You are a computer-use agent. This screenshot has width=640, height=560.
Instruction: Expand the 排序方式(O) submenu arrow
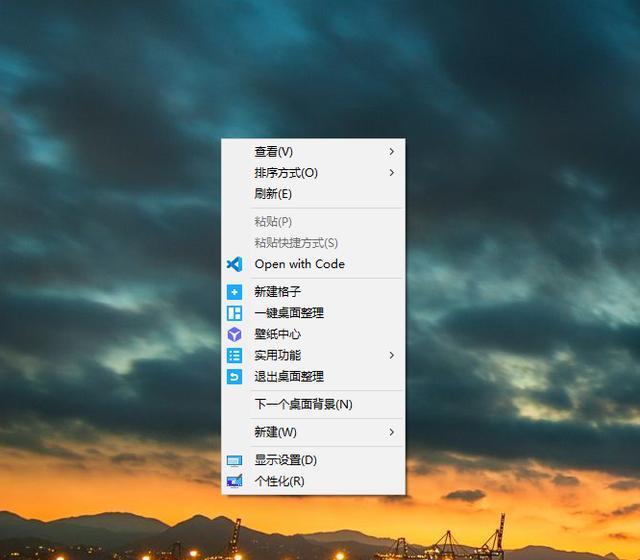click(x=391, y=173)
